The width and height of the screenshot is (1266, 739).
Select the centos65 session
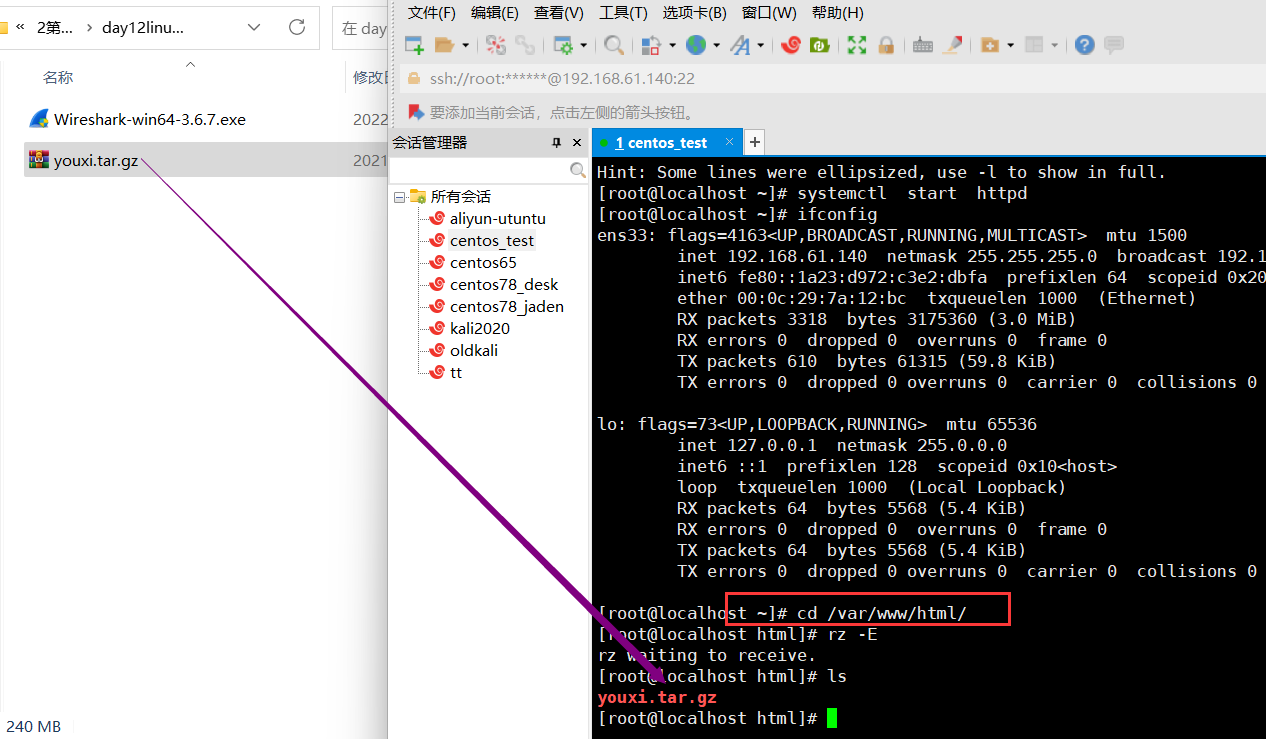483,263
